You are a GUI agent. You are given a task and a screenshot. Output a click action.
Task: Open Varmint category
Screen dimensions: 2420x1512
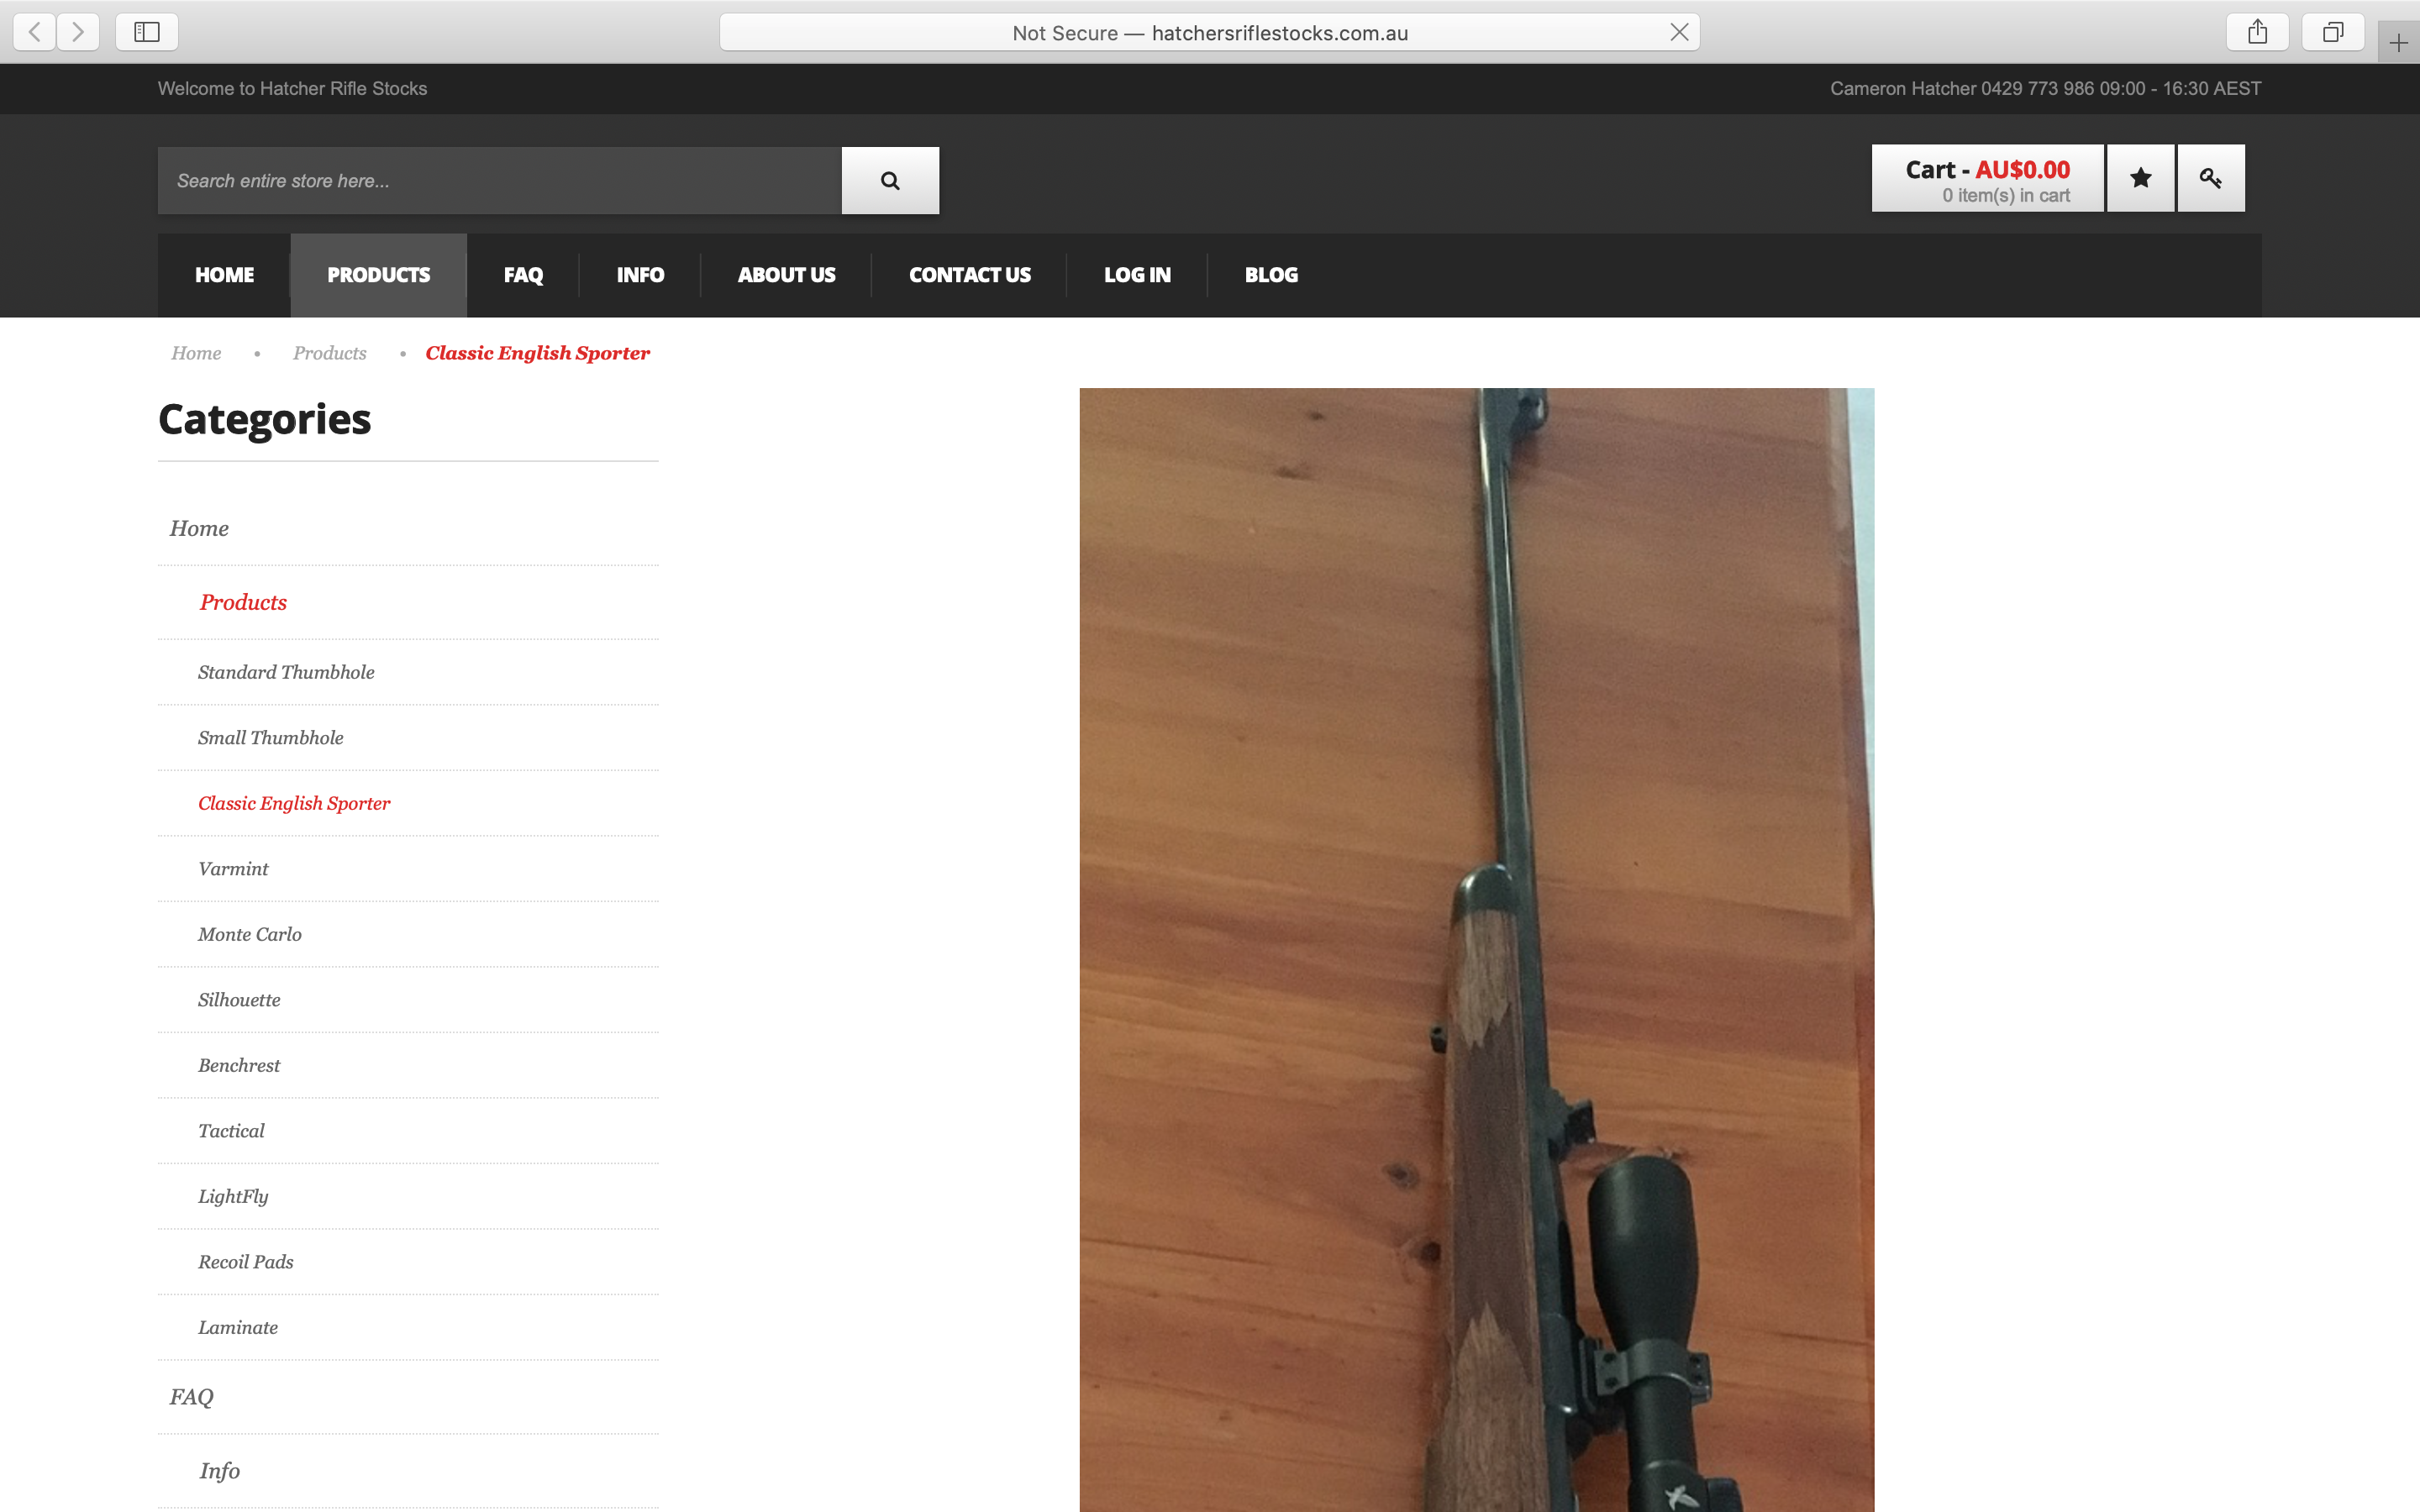[x=233, y=869]
